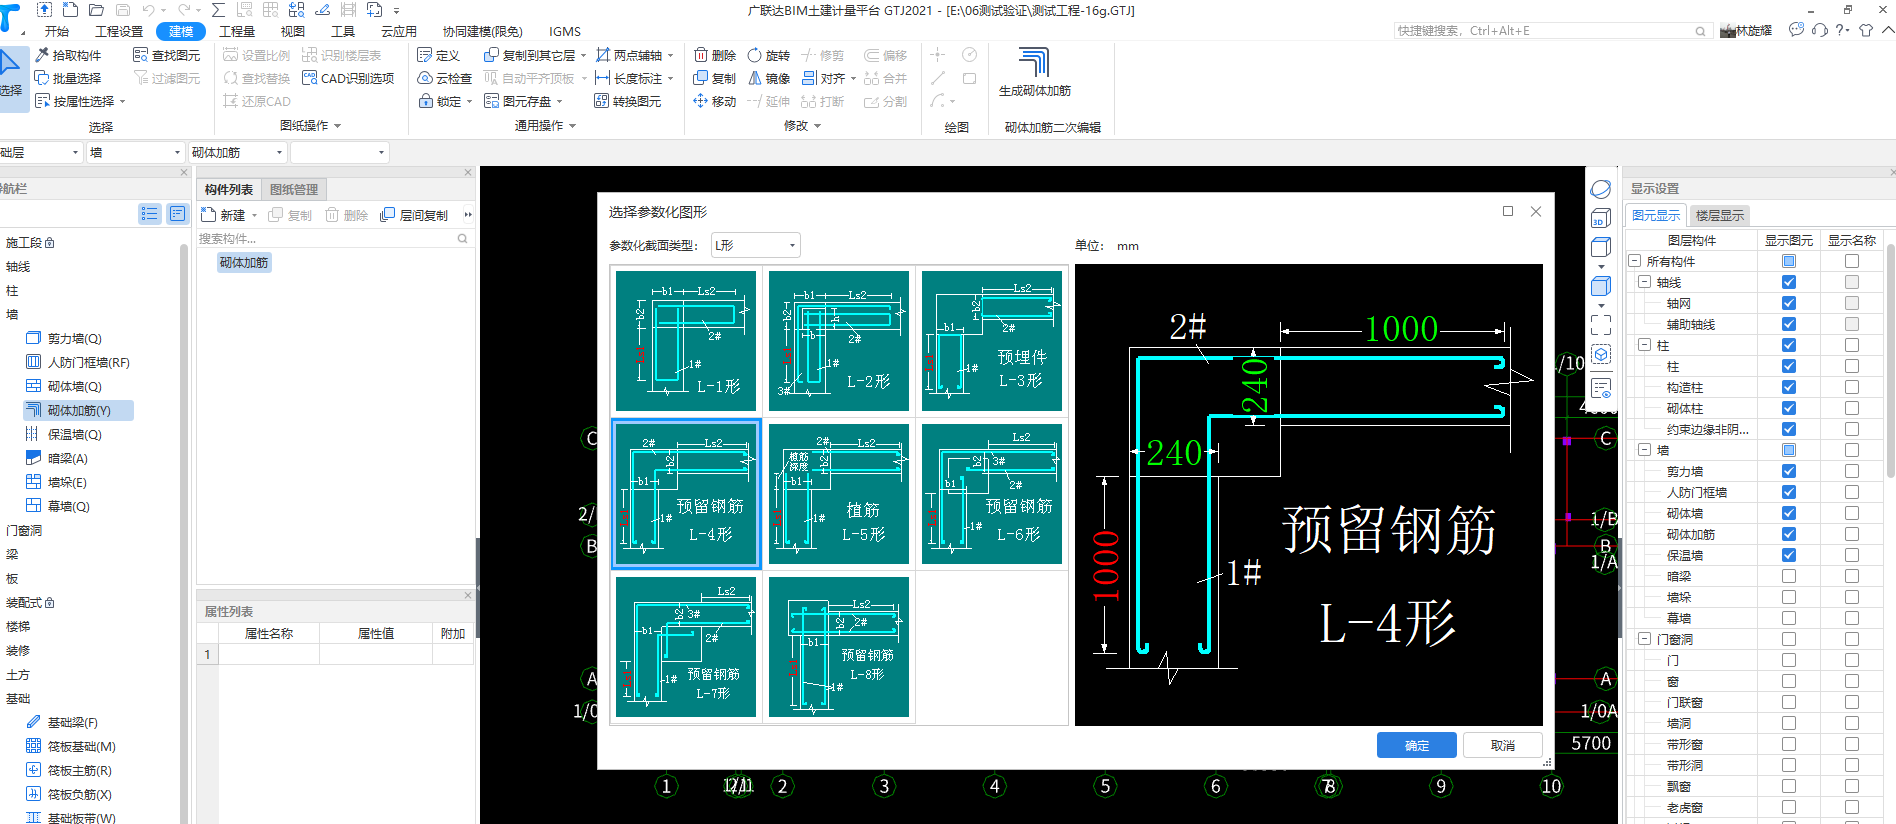Screen dimensions: 1896x824
Task: Open the 工程设置 ribbon tab
Action: pos(119,32)
